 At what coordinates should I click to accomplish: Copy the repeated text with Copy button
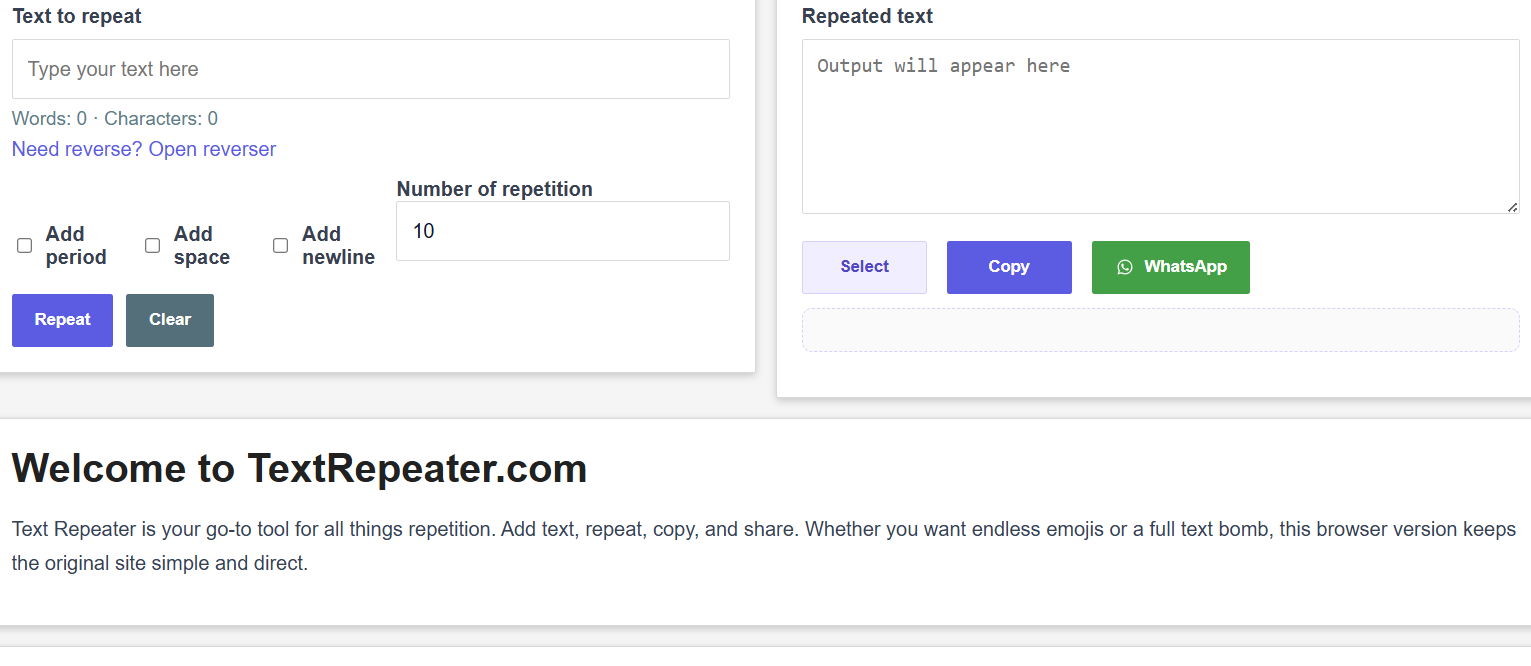(1009, 267)
